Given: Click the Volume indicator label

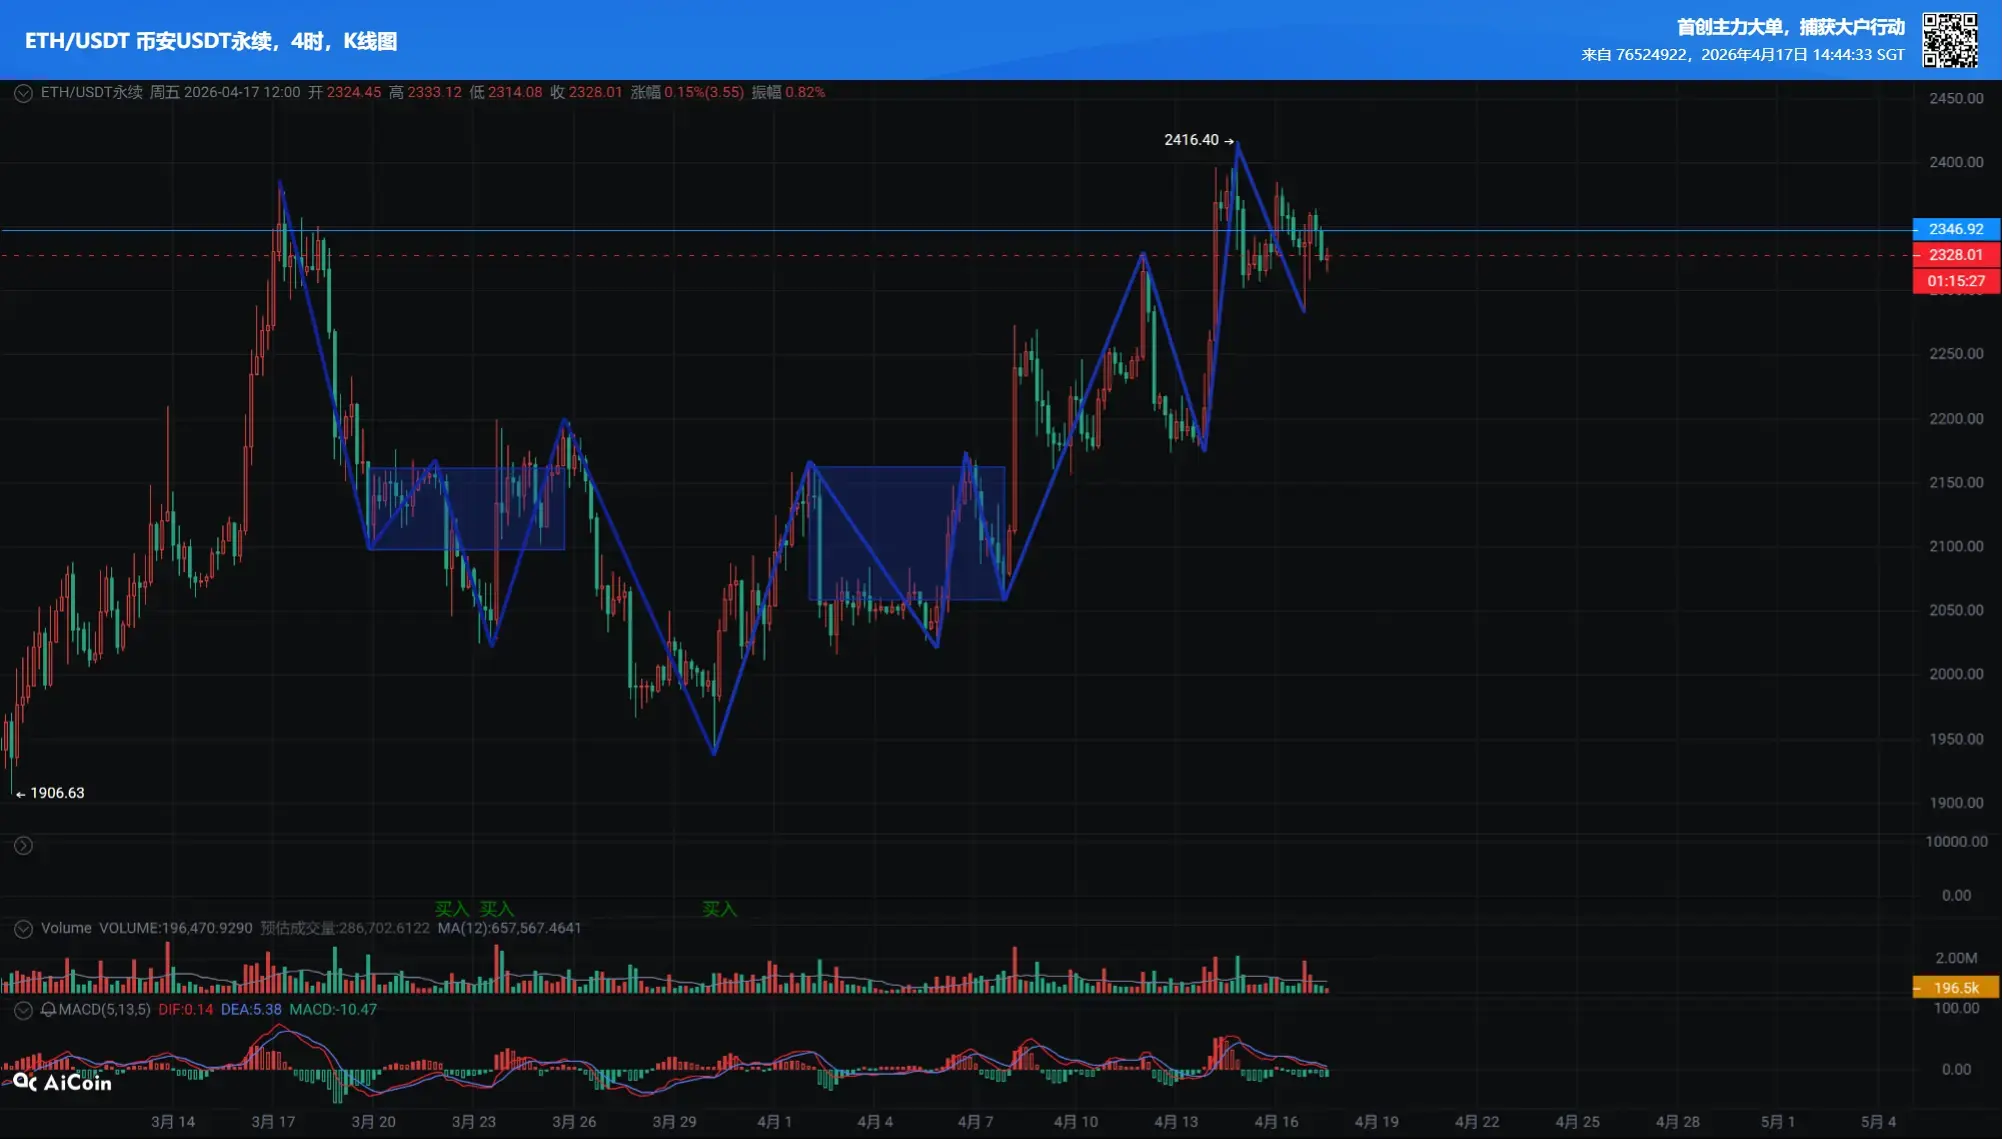Looking at the screenshot, I should tap(66, 928).
